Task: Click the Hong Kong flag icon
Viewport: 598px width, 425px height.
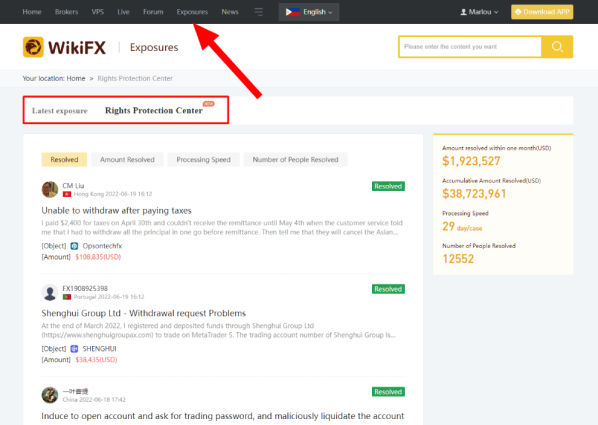Action: click(67, 194)
